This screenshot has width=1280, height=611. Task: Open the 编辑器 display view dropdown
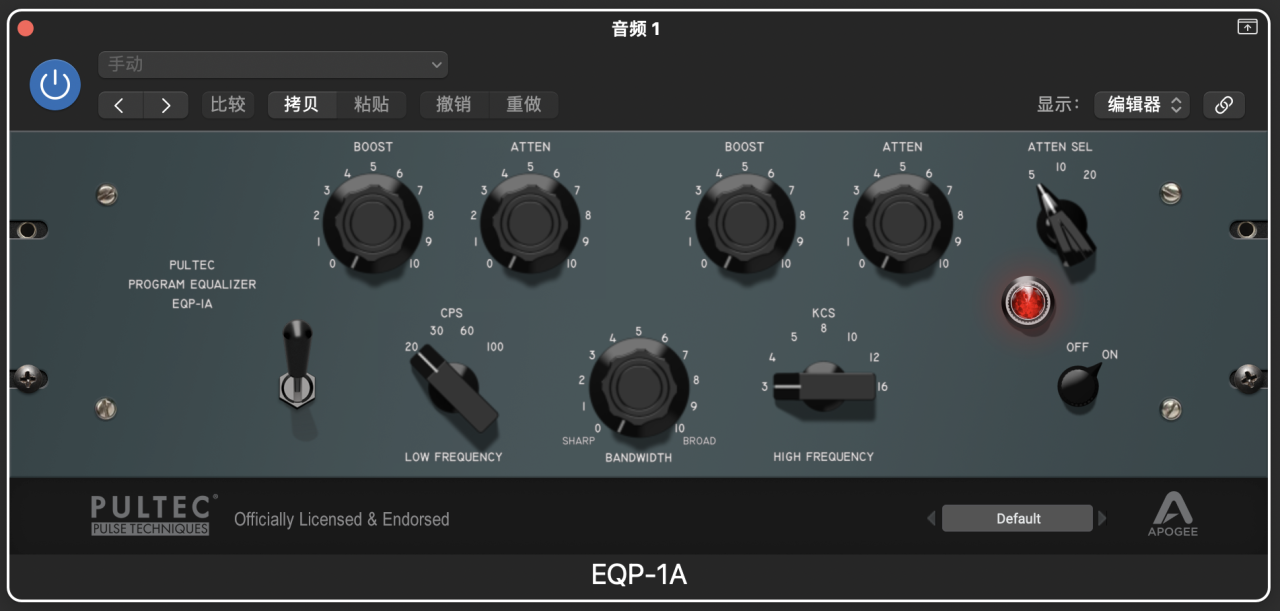click(x=1141, y=105)
